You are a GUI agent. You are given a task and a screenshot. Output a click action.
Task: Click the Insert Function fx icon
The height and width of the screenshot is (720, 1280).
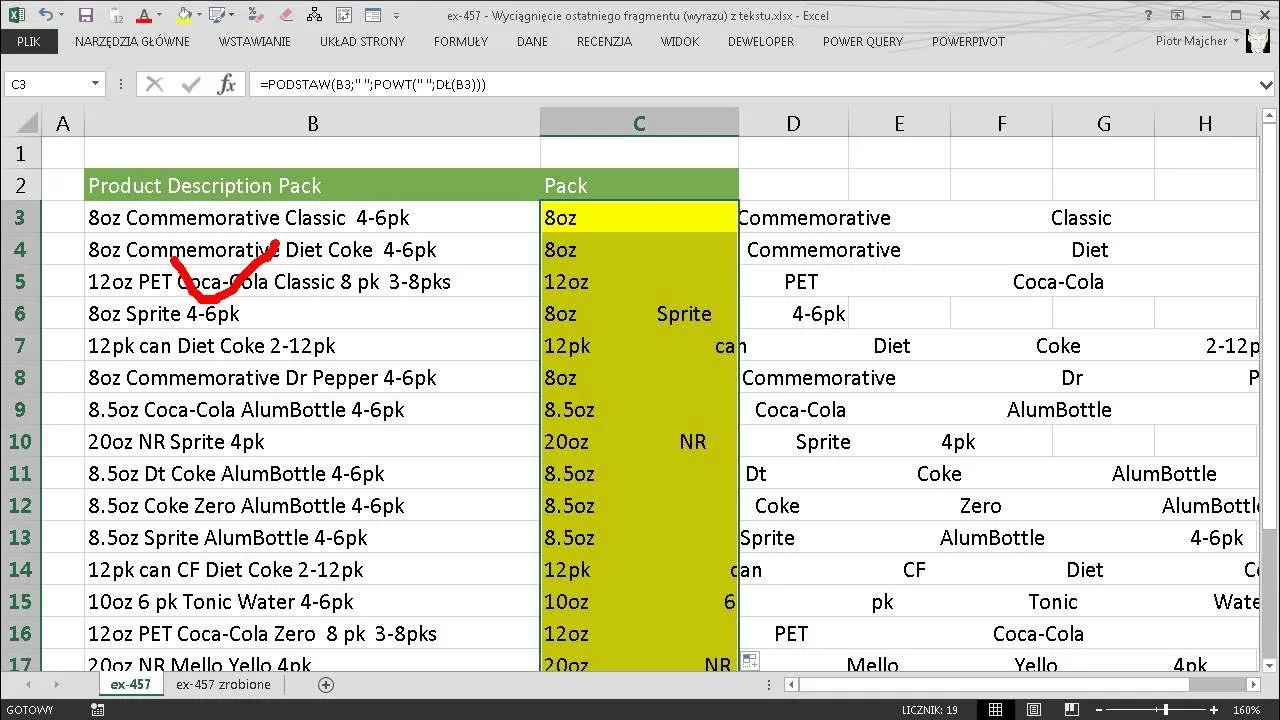click(x=226, y=84)
